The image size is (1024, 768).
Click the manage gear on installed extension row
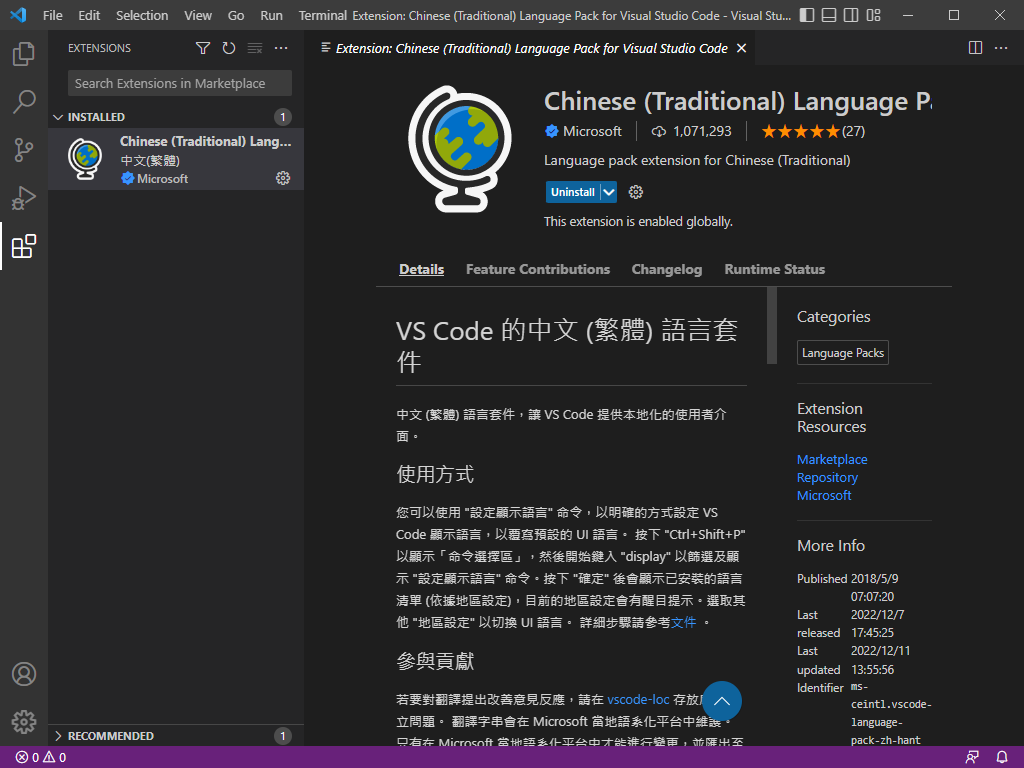283,178
